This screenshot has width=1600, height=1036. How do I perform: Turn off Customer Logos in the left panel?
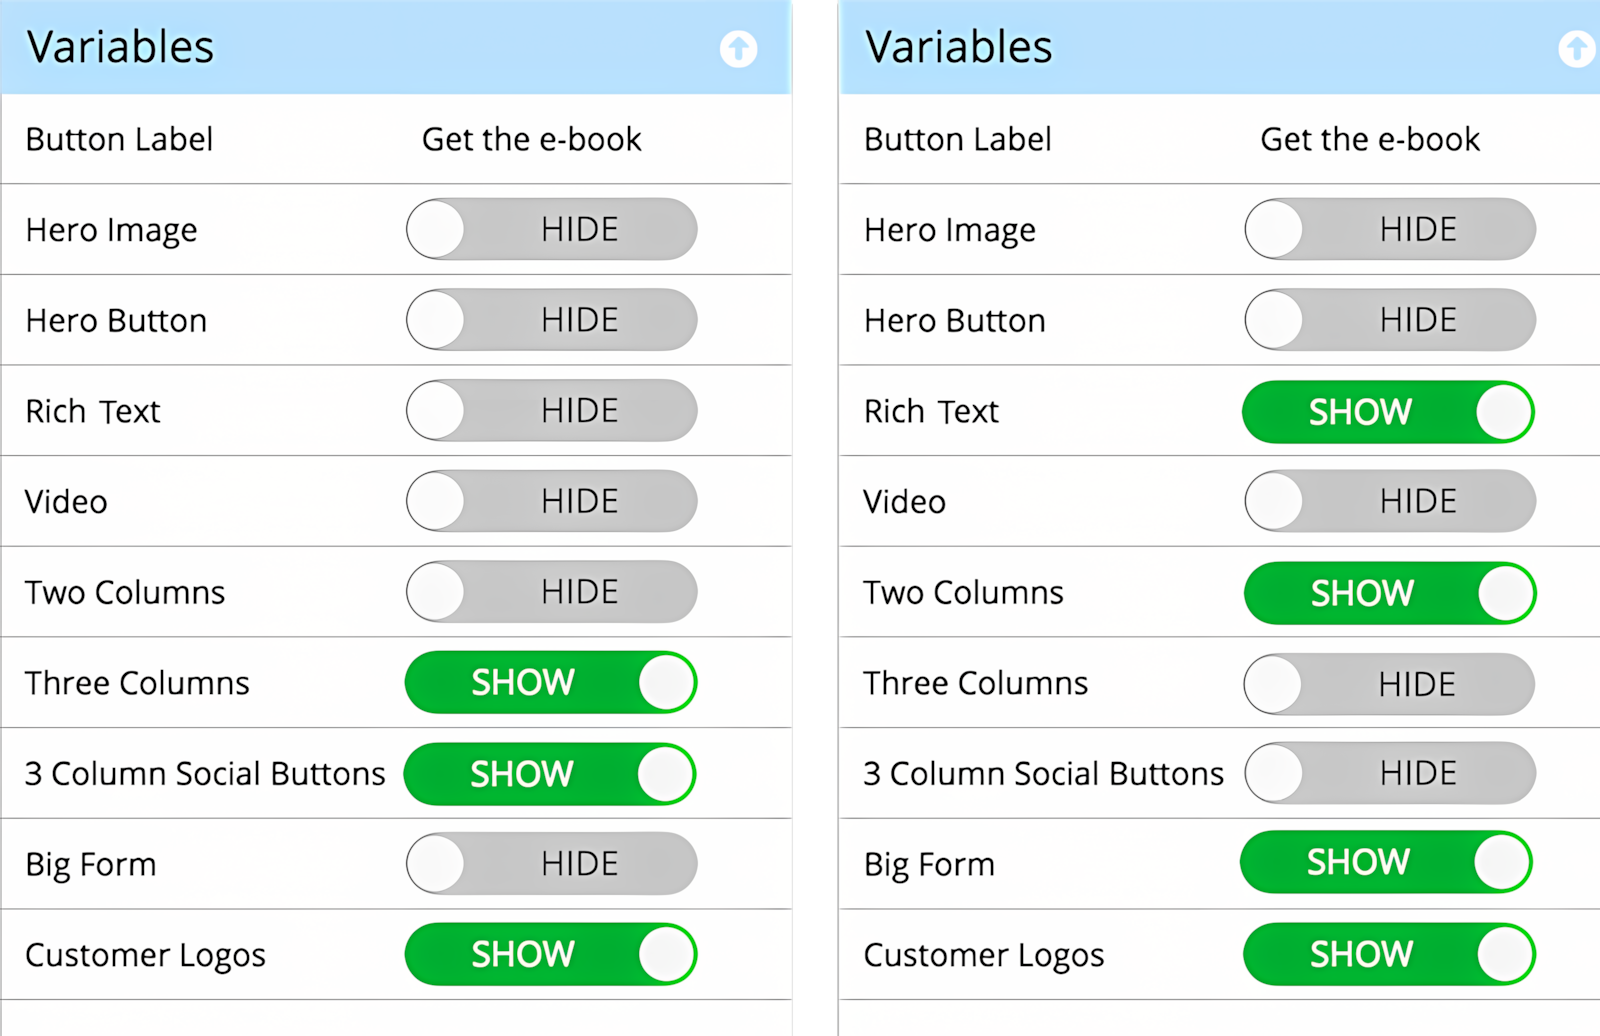click(x=550, y=954)
